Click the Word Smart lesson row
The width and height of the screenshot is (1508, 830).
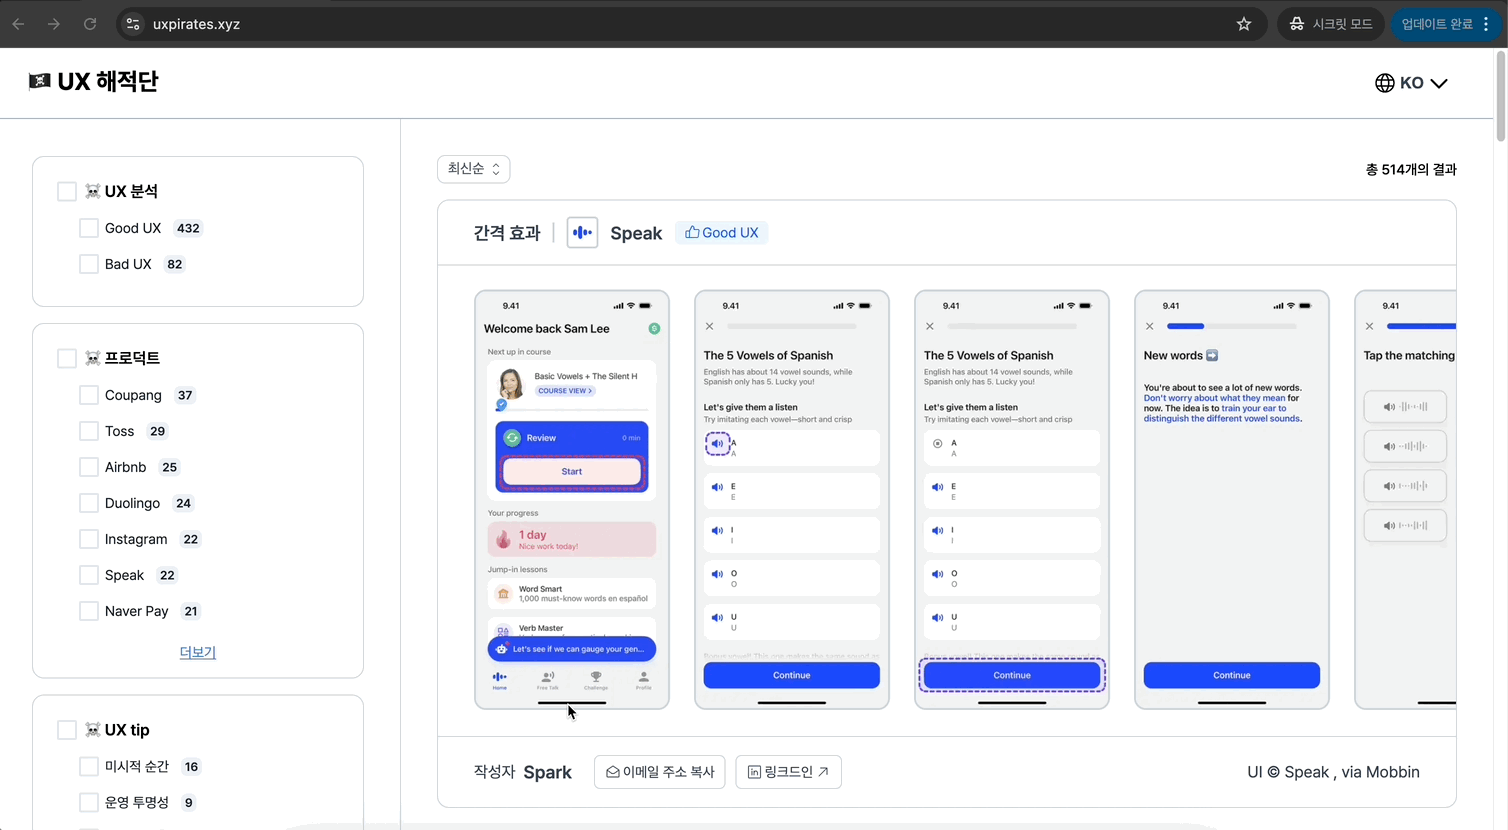point(572,594)
